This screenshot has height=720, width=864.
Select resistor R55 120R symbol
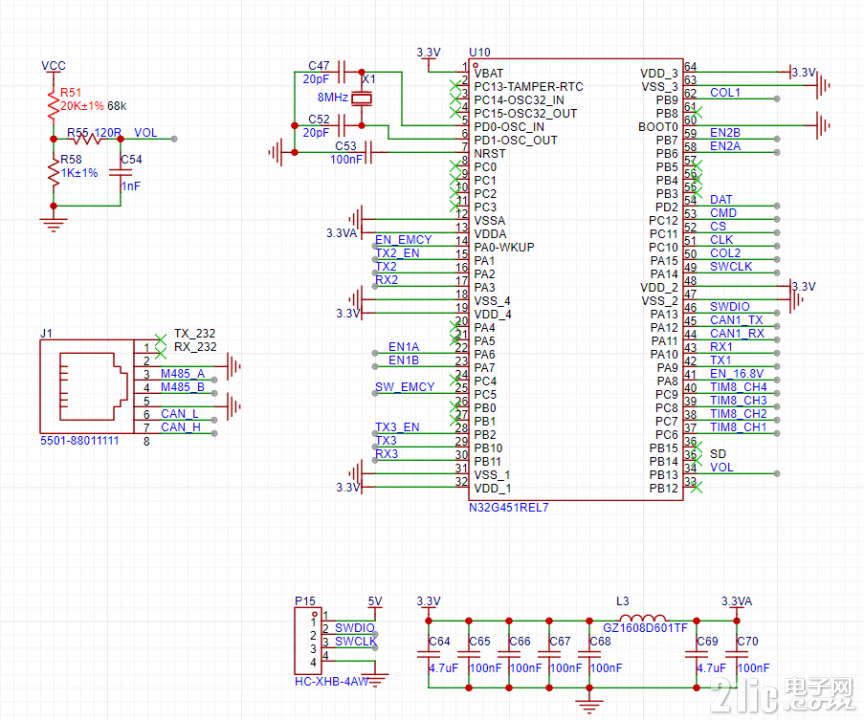87,139
